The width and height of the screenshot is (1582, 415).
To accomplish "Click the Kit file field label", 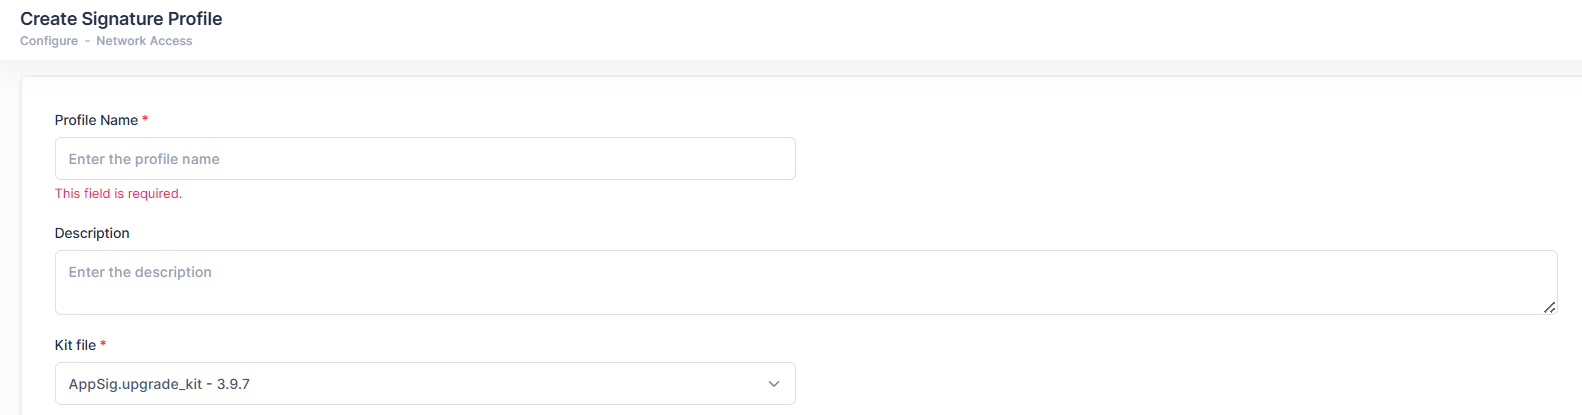I will coord(75,345).
